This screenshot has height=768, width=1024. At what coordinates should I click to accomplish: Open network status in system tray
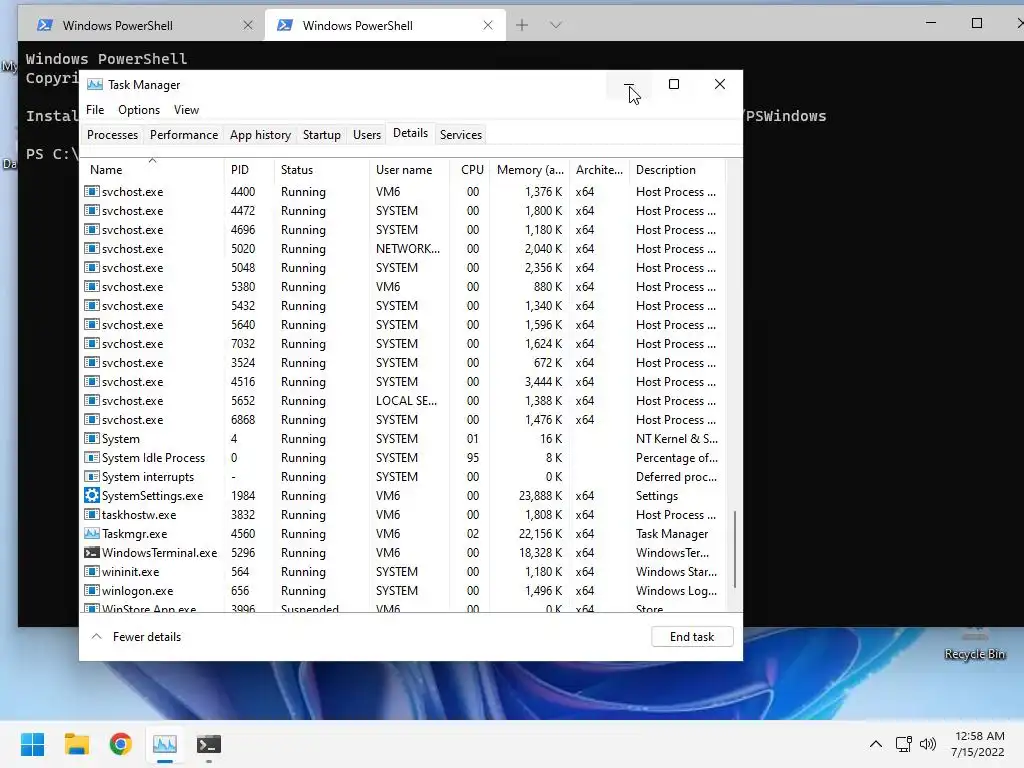(903, 744)
